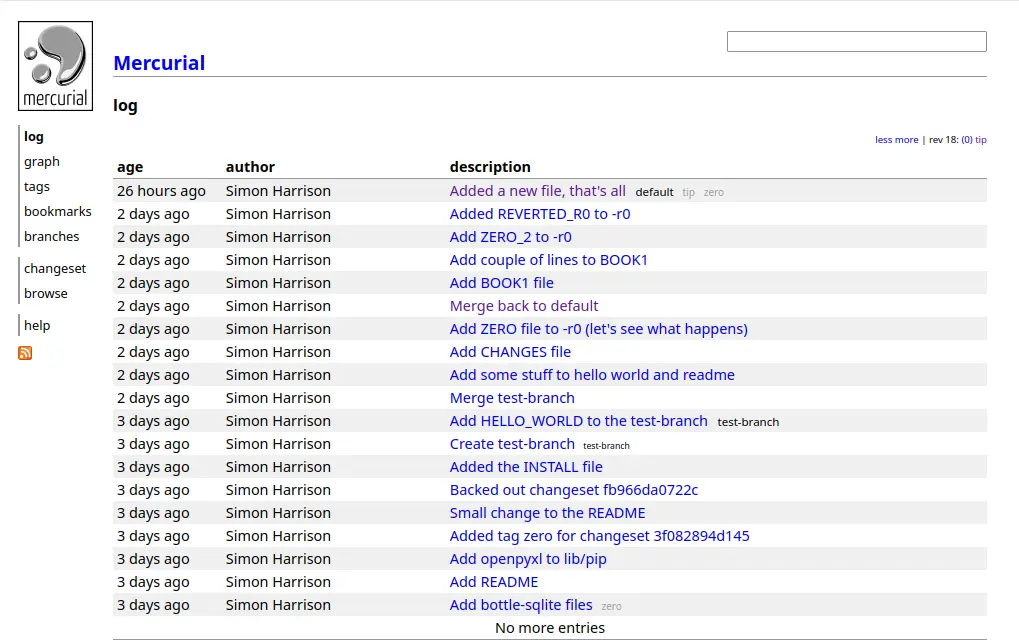Viewport: 1019px width, 640px height.
Task: Open 'Add CHANGES file' changeset
Action: 510,352
